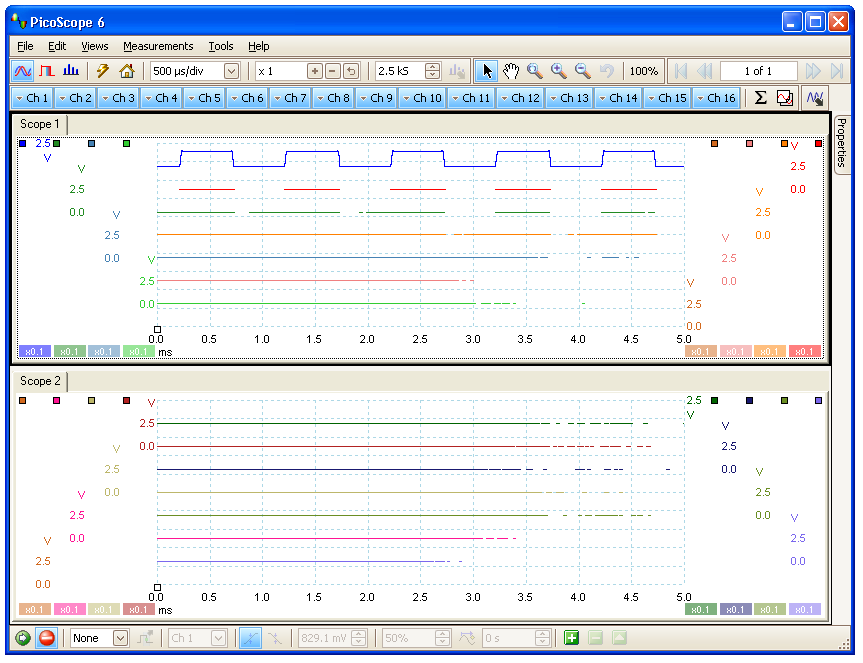Screen dimensions: 863x663
Task: Click the red Stop capture button
Action: tap(47, 638)
